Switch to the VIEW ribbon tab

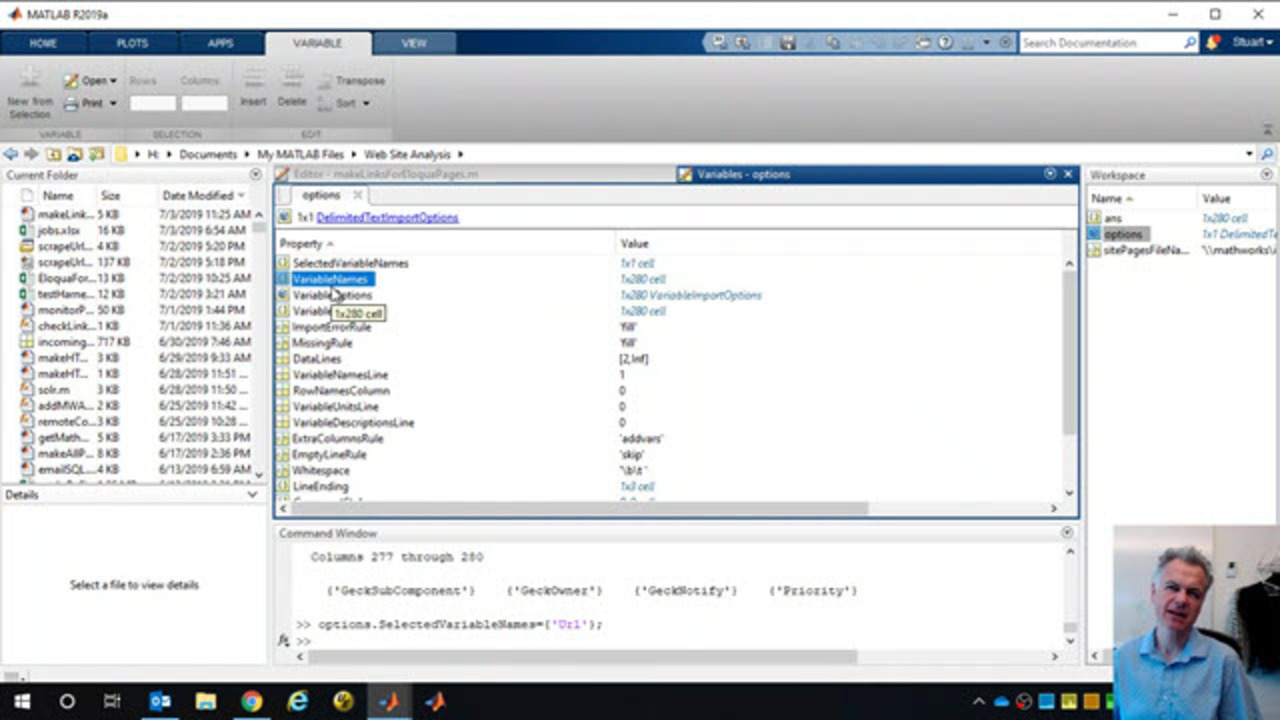414,43
